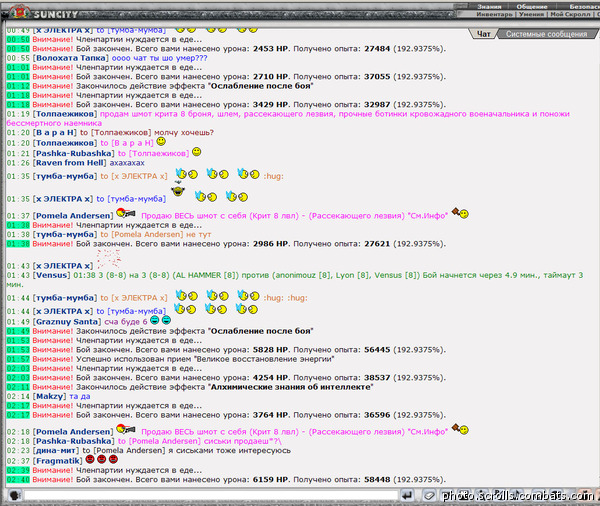The image size is (600, 506).
Task: Click the text та да
Action: 80,397
